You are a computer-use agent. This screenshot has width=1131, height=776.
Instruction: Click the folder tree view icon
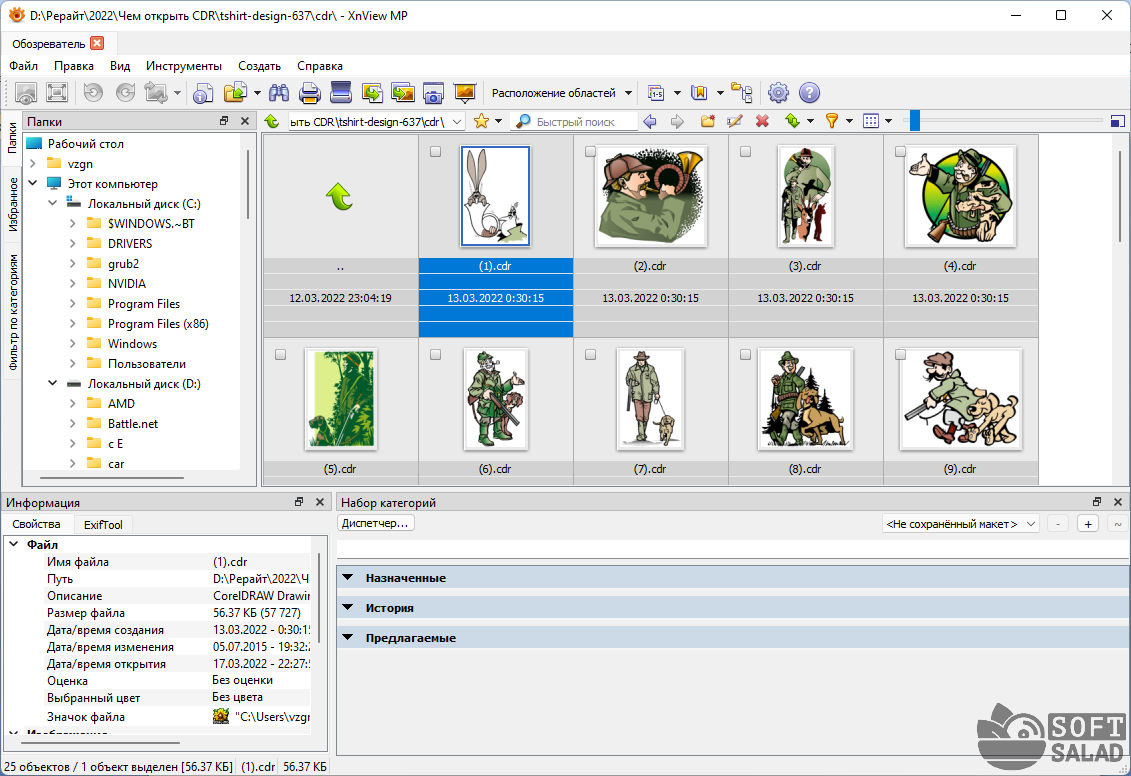pos(741,92)
